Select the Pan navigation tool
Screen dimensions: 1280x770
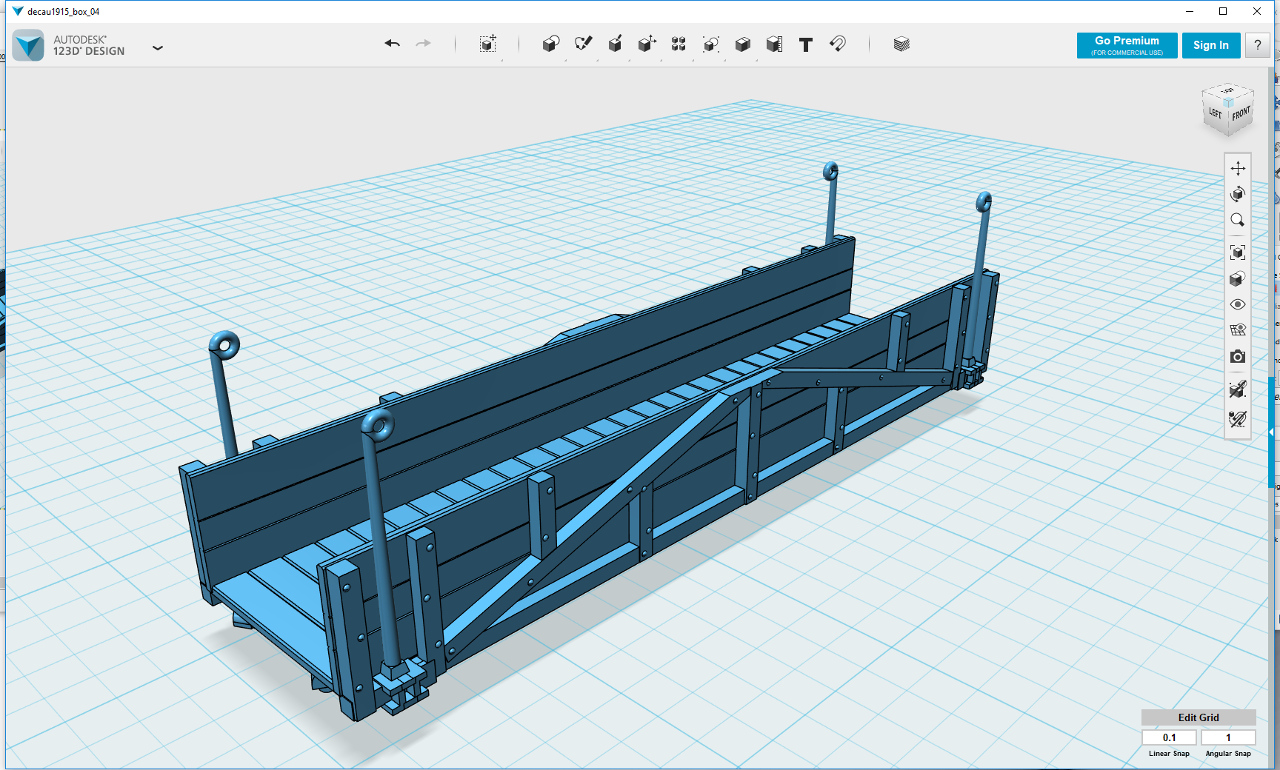click(x=1238, y=168)
